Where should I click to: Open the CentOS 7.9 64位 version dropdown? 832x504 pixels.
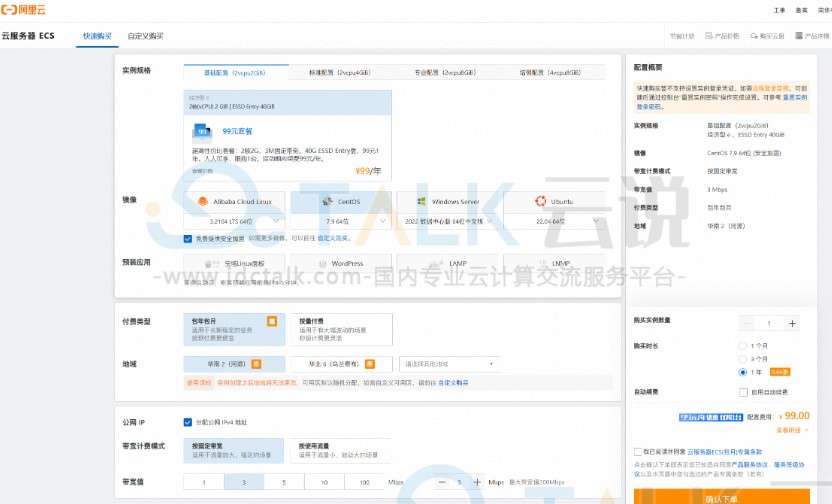[341, 221]
